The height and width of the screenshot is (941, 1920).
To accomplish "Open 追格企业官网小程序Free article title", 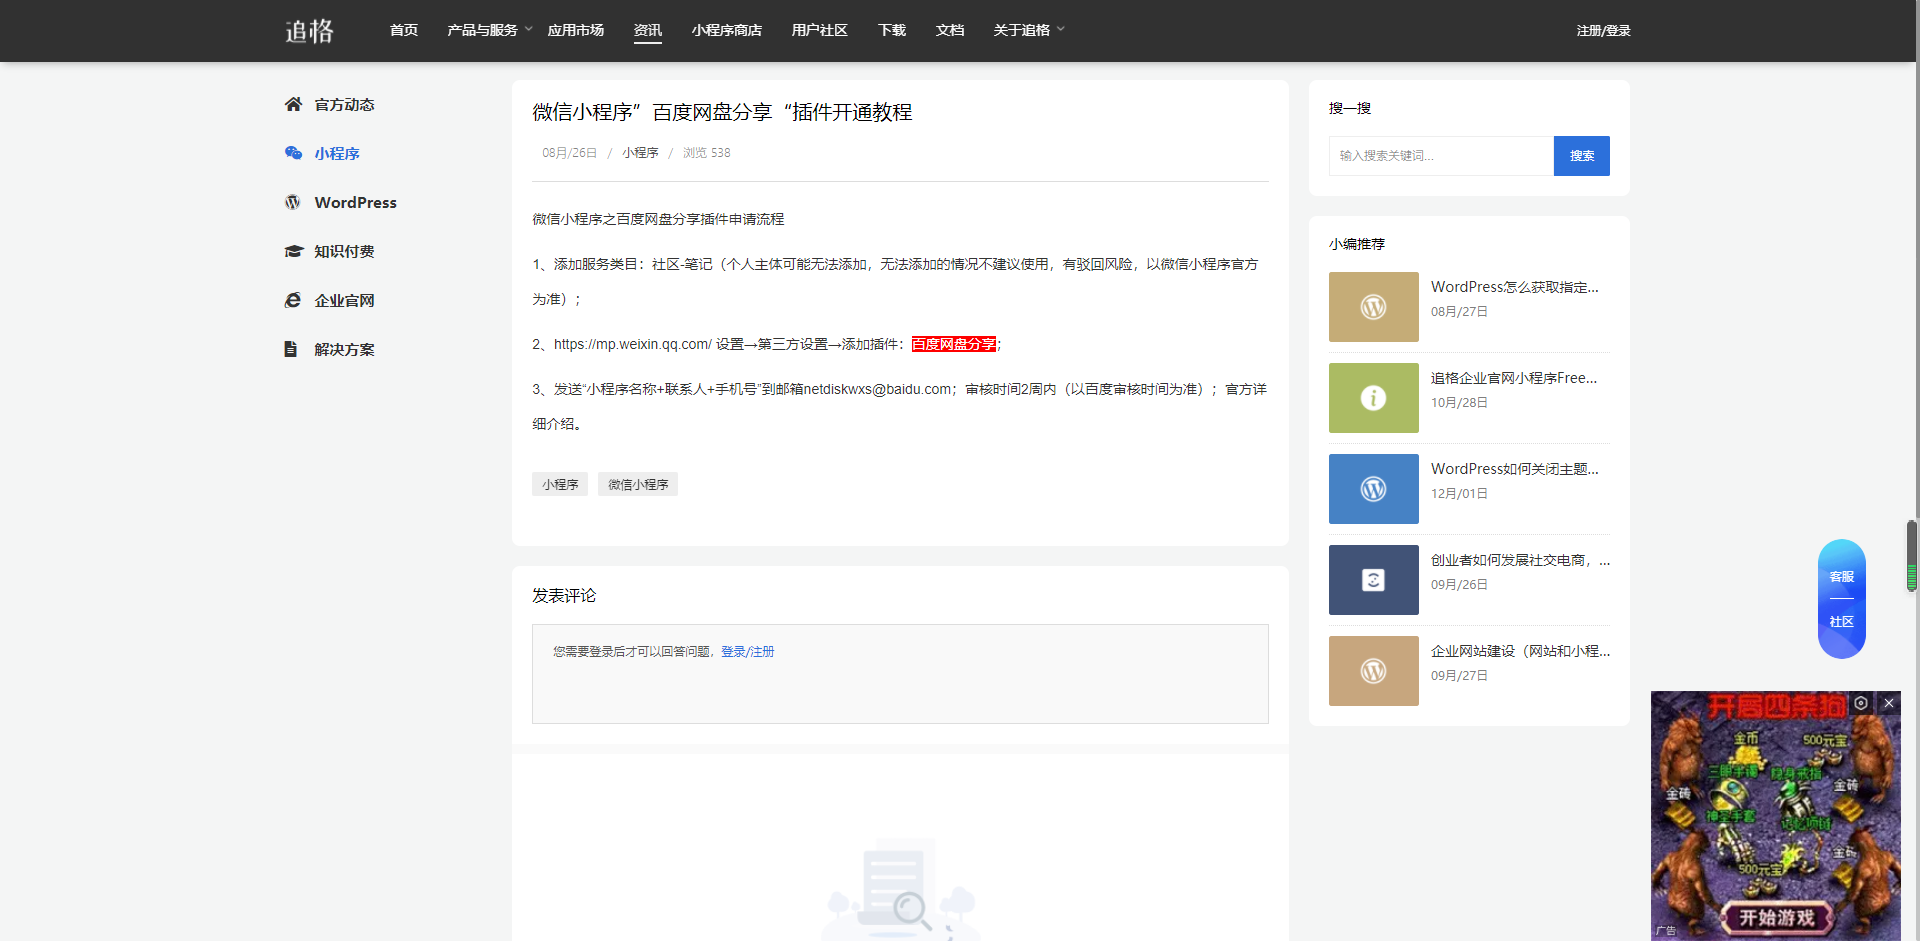I will point(1514,378).
